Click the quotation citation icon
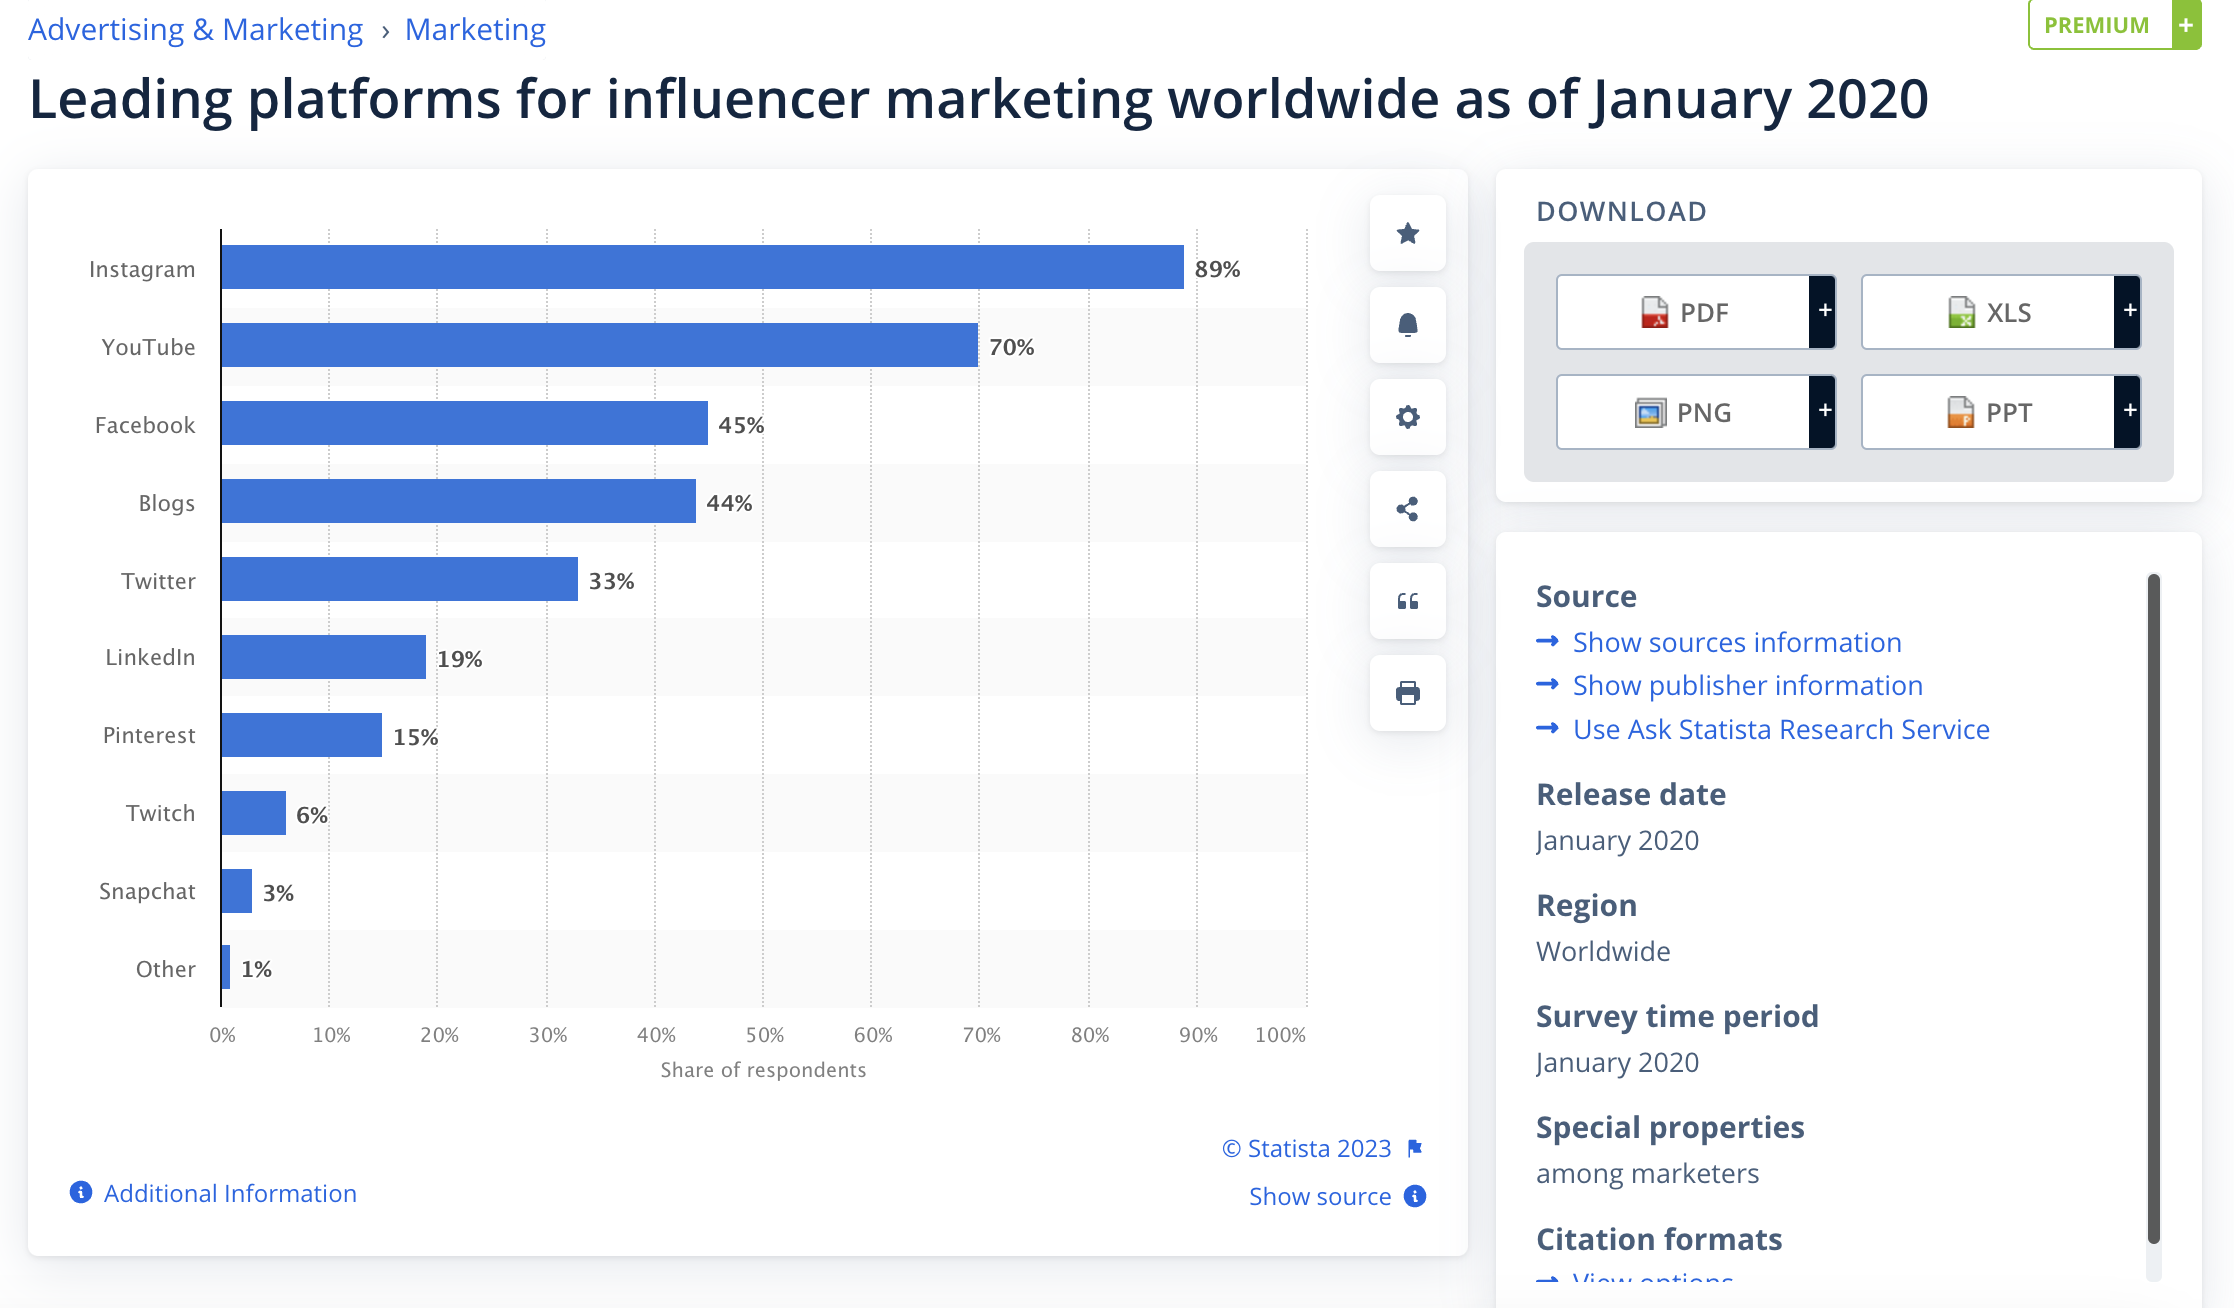Image resolution: width=2234 pixels, height=1308 pixels. (1407, 601)
